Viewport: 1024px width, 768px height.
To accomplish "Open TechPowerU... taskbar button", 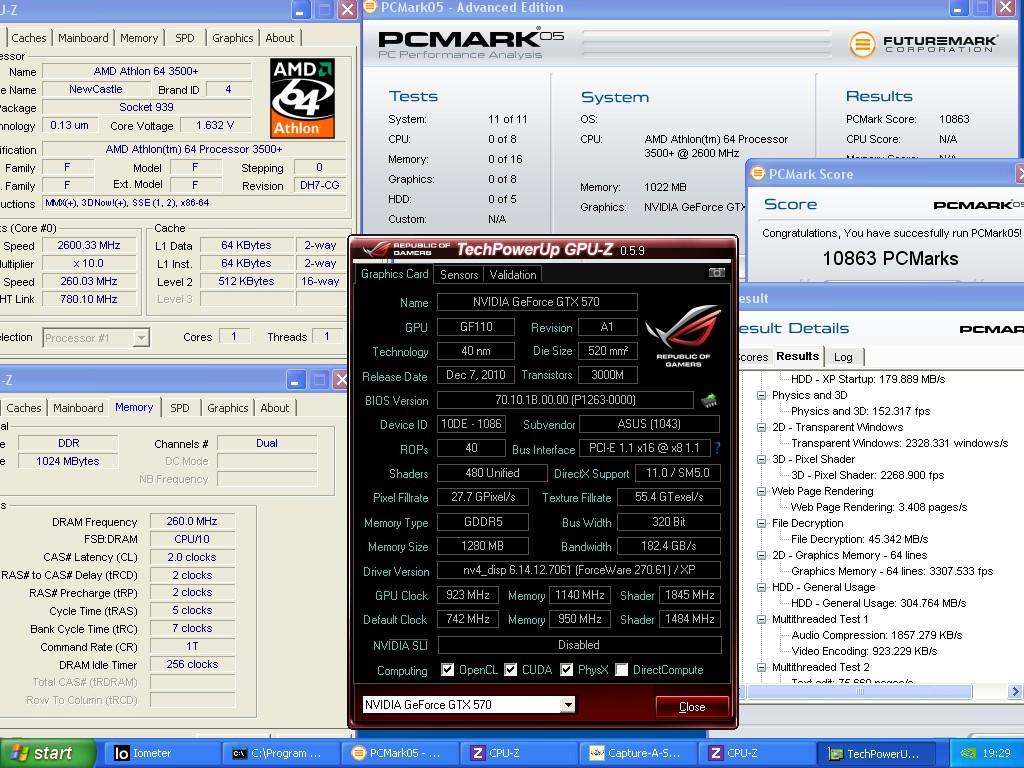I will (877, 753).
